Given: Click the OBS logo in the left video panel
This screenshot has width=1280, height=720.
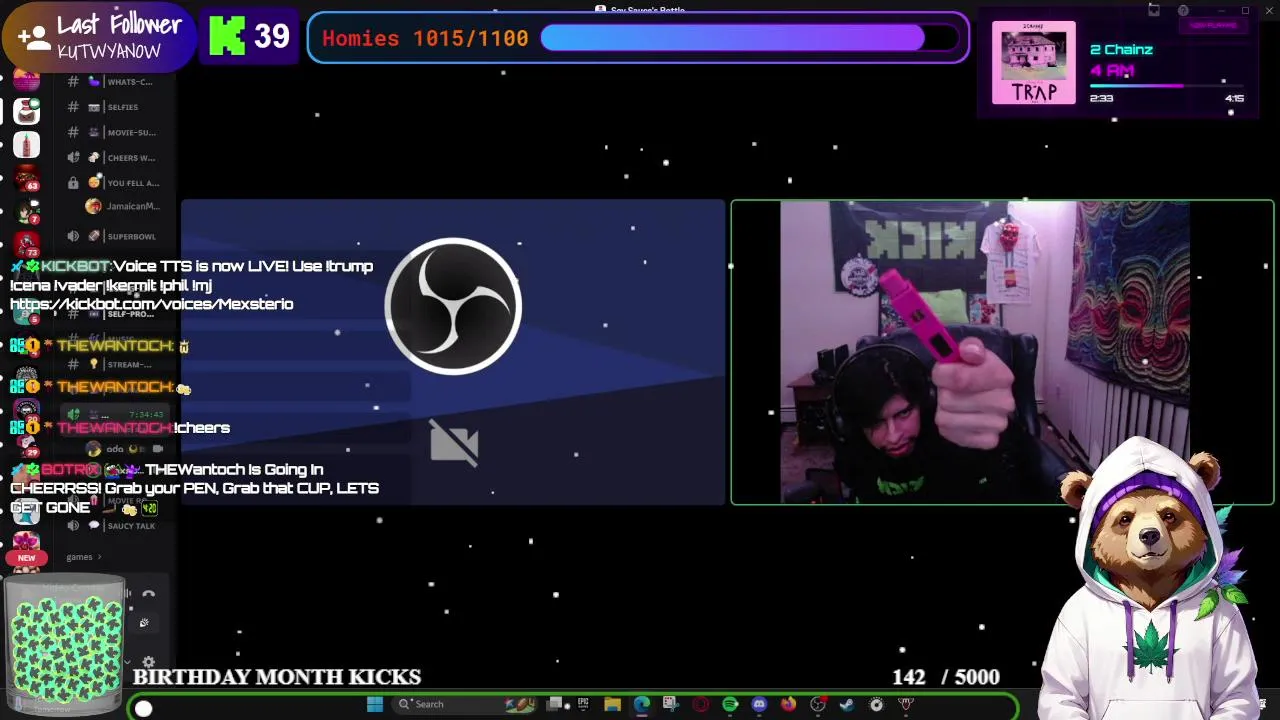Looking at the screenshot, I should (453, 306).
